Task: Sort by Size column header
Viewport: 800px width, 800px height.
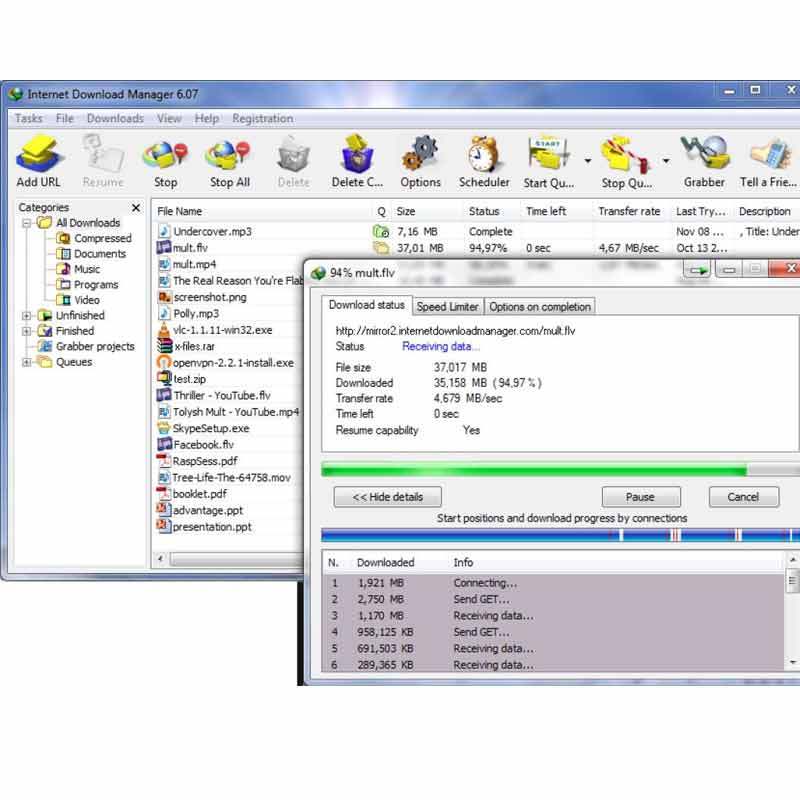Action: pos(406,211)
